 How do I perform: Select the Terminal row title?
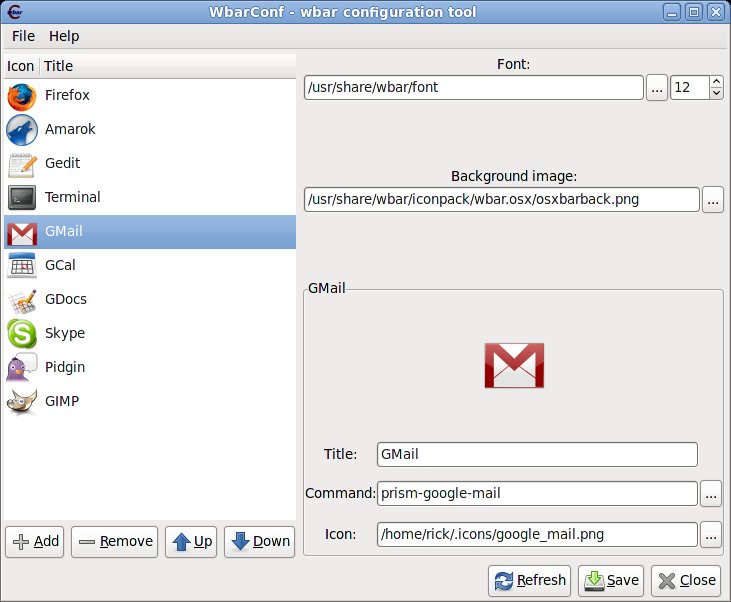pyautogui.click(x=72, y=197)
